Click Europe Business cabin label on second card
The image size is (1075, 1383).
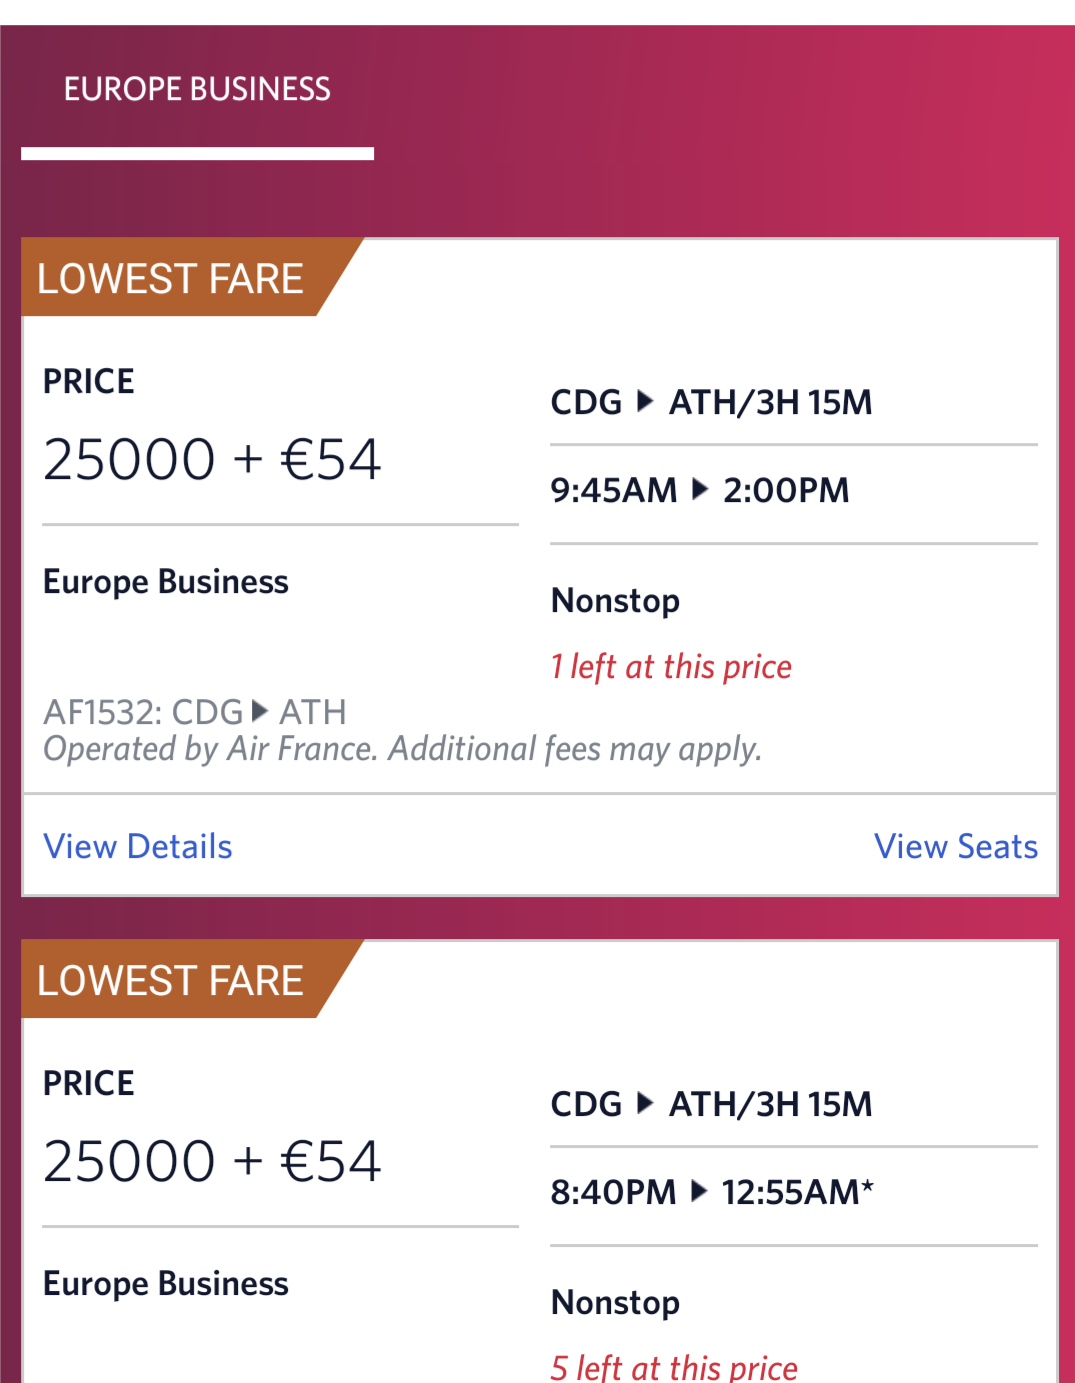[166, 1284]
